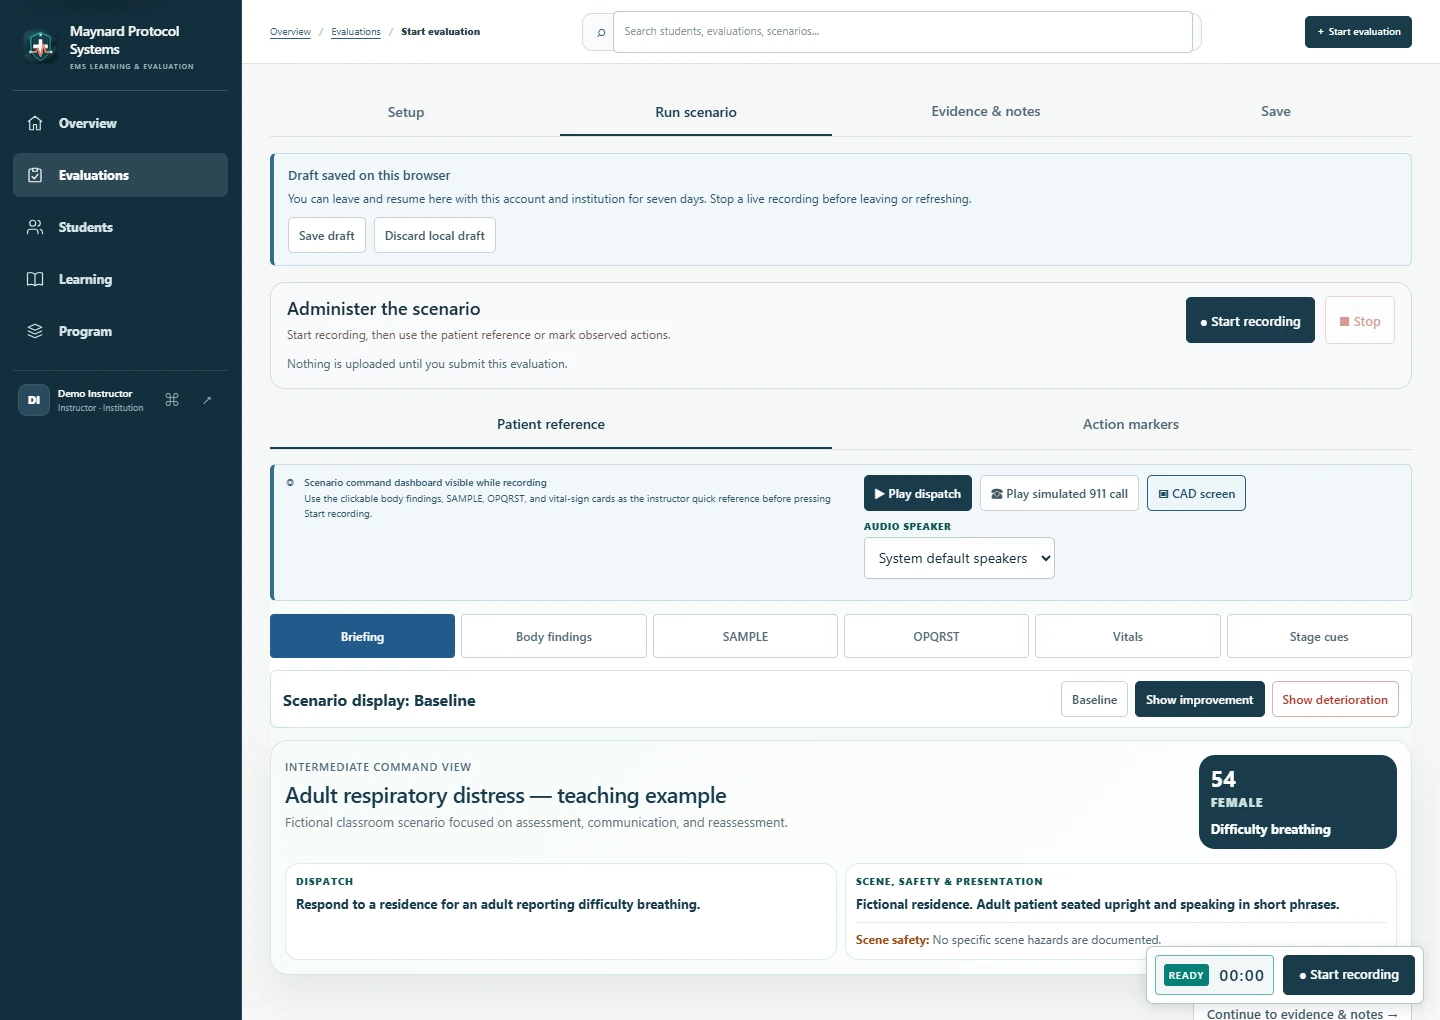Select the Briefing card

(x=362, y=636)
